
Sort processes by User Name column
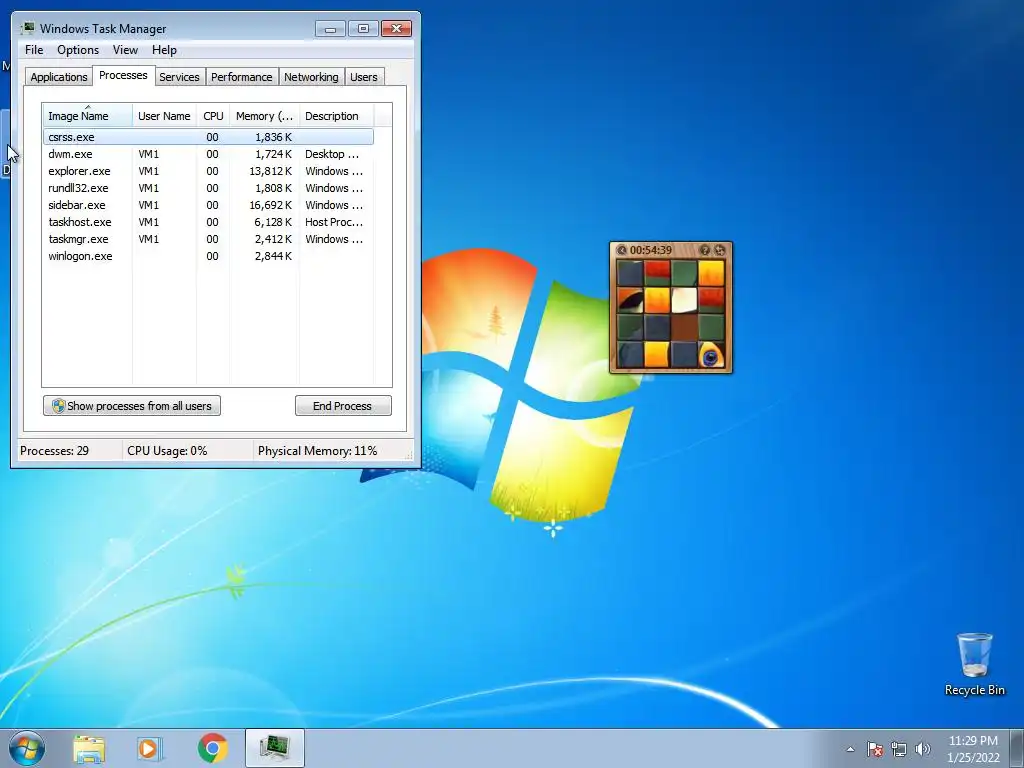(x=164, y=115)
